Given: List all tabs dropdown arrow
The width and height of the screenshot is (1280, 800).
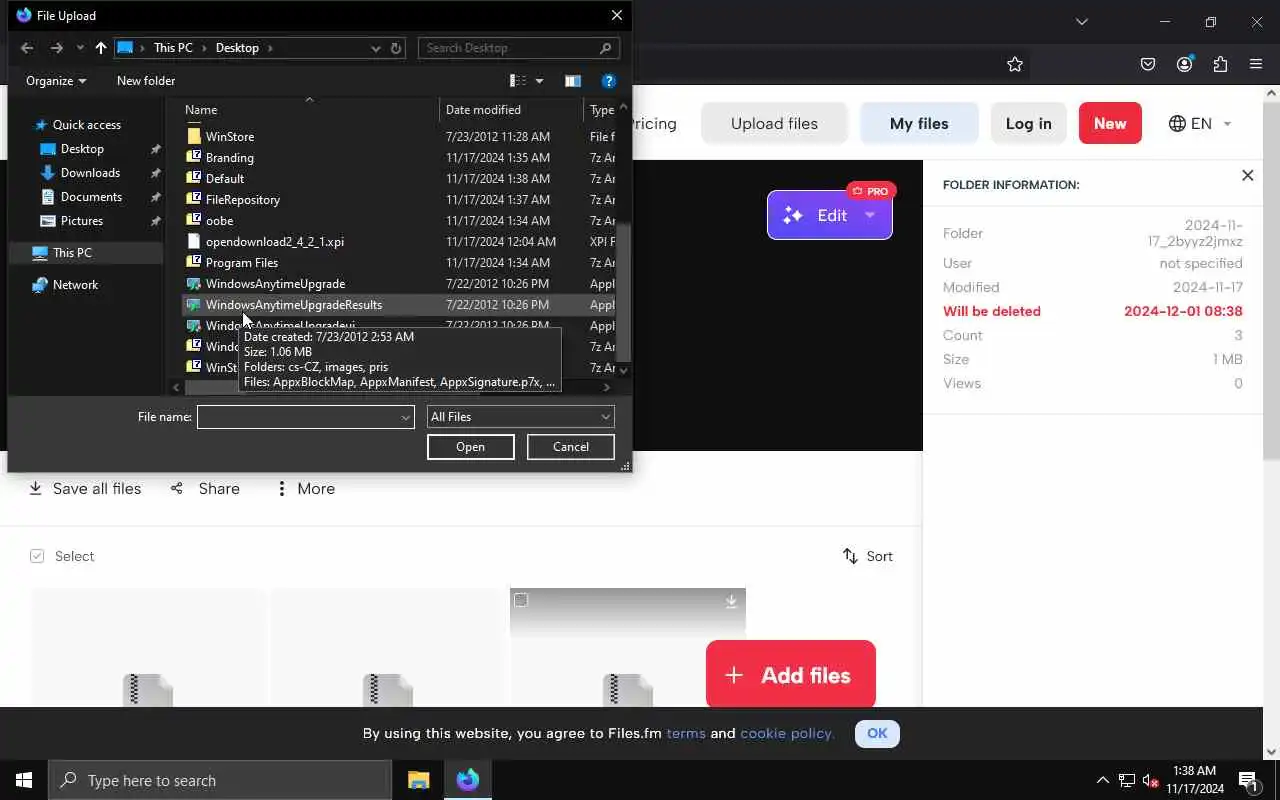Looking at the screenshot, I should [x=1081, y=22].
